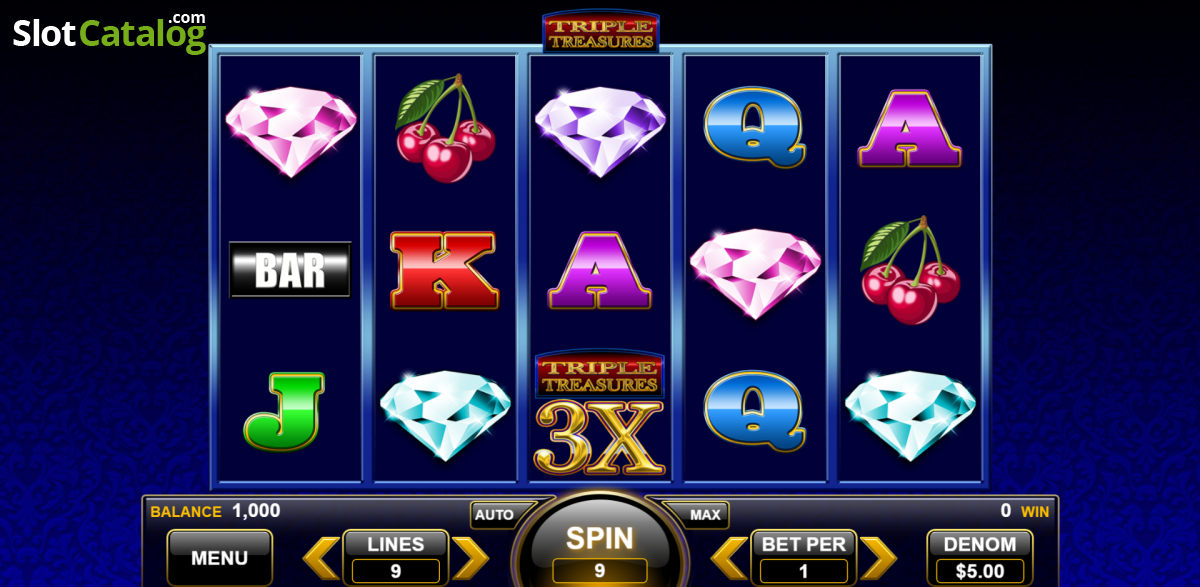The height and width of the screenshot is (587, 1200).
Task: Enable MAX bet
Action: [705, 515]
